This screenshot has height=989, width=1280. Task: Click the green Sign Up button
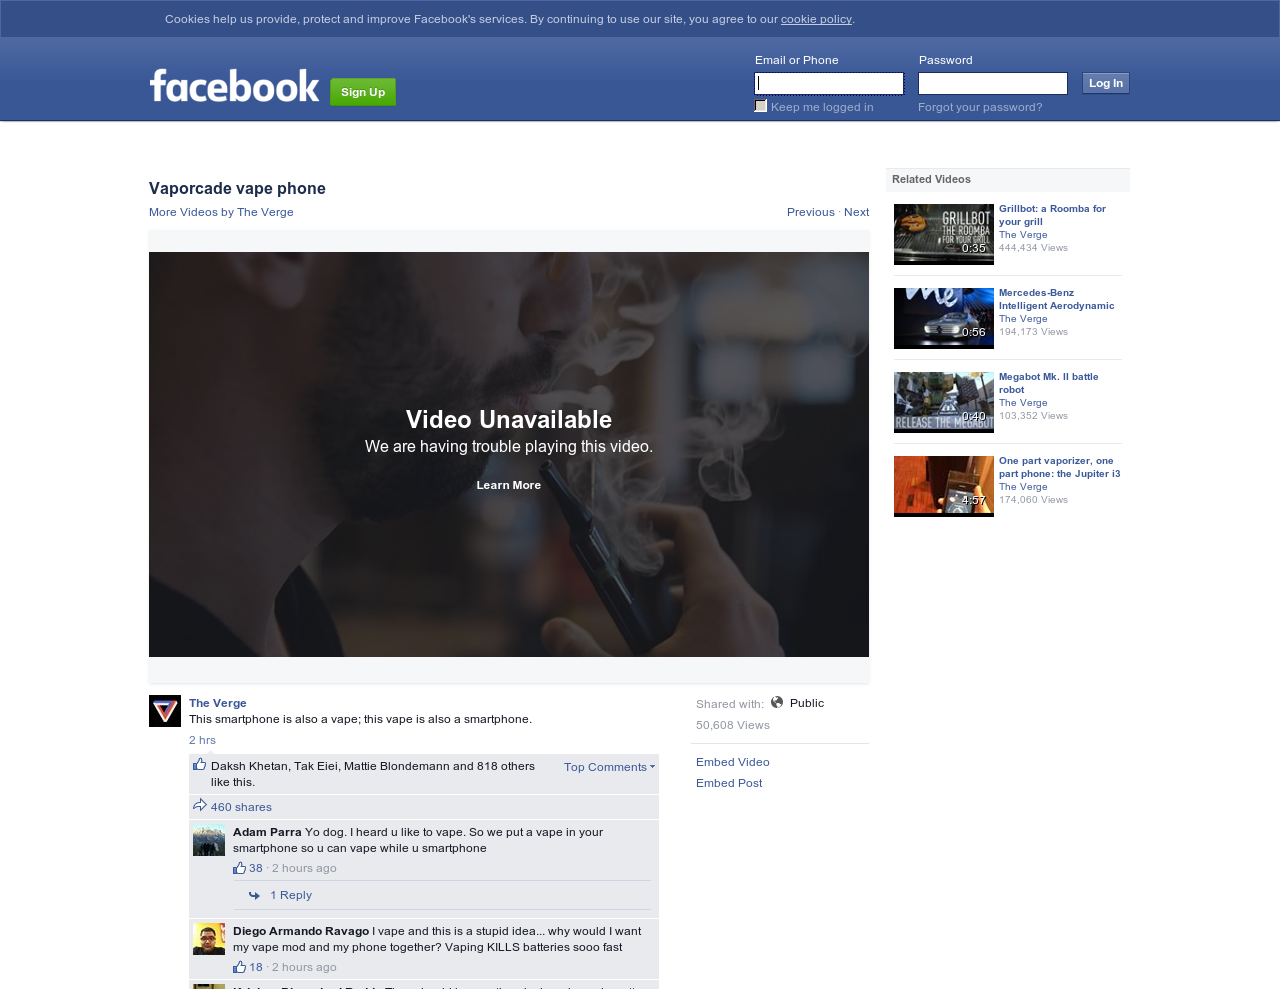tap(363, 92)
